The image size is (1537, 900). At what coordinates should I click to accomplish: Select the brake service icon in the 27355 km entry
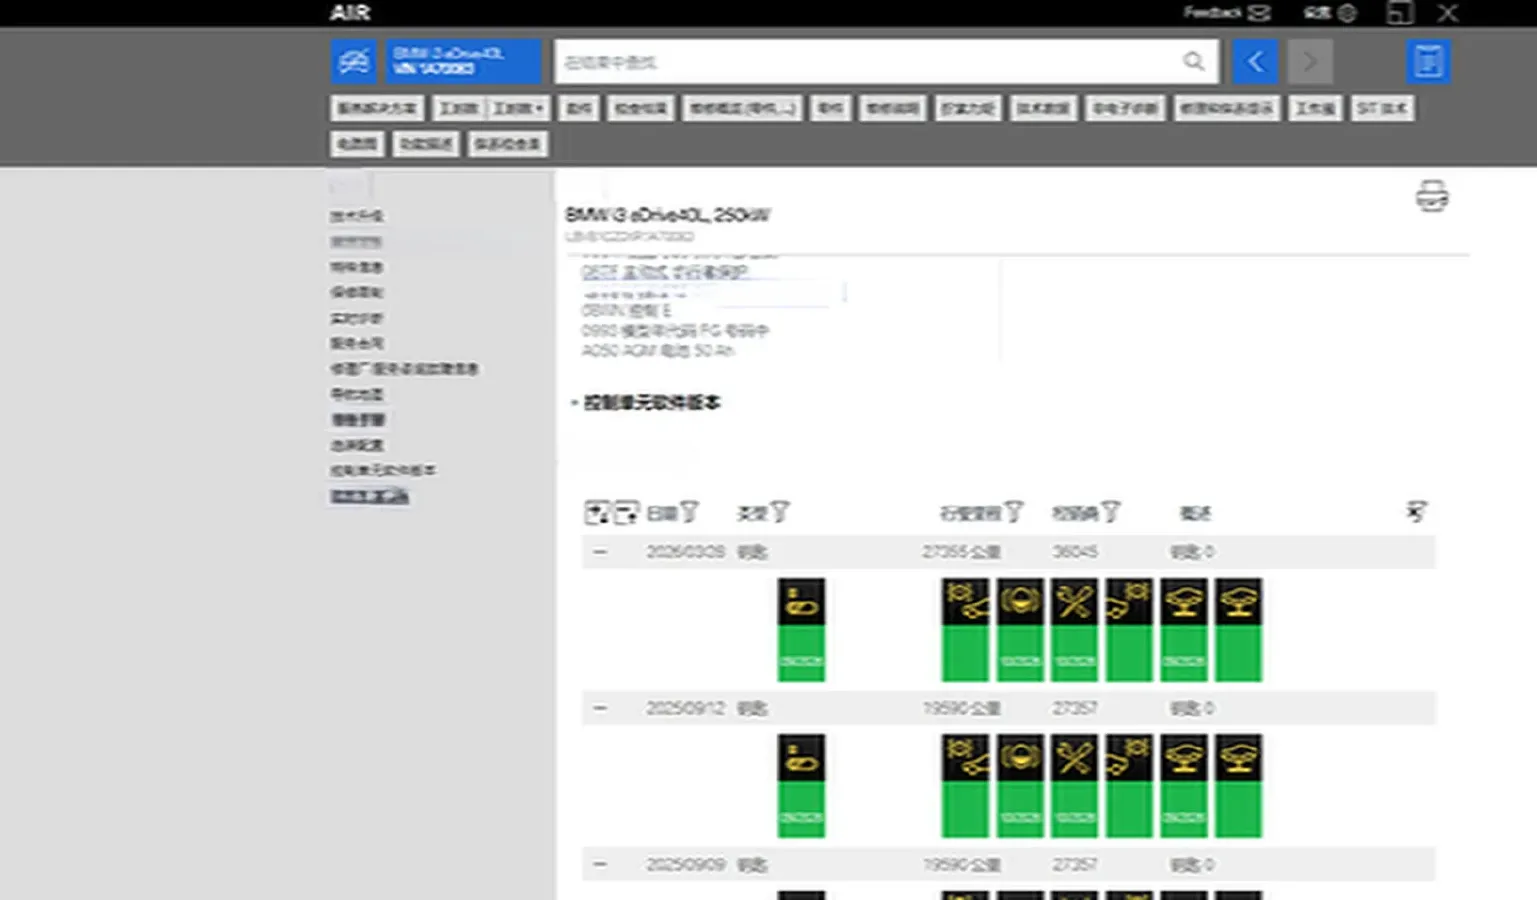pos(1020,602)
